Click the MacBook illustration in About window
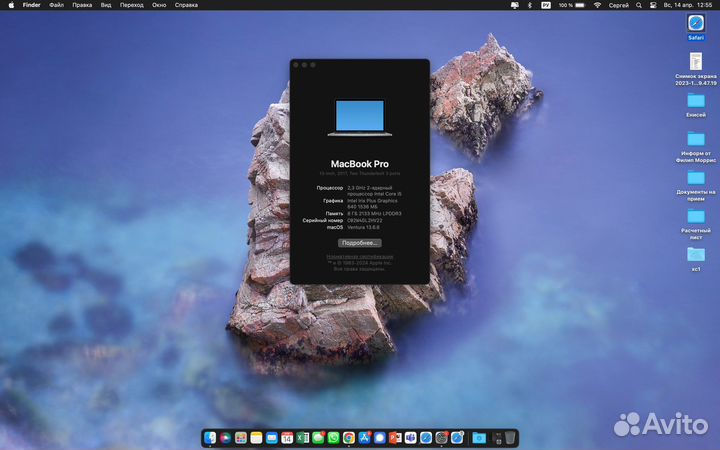The image size is (720, 450). tap(360, 118)
